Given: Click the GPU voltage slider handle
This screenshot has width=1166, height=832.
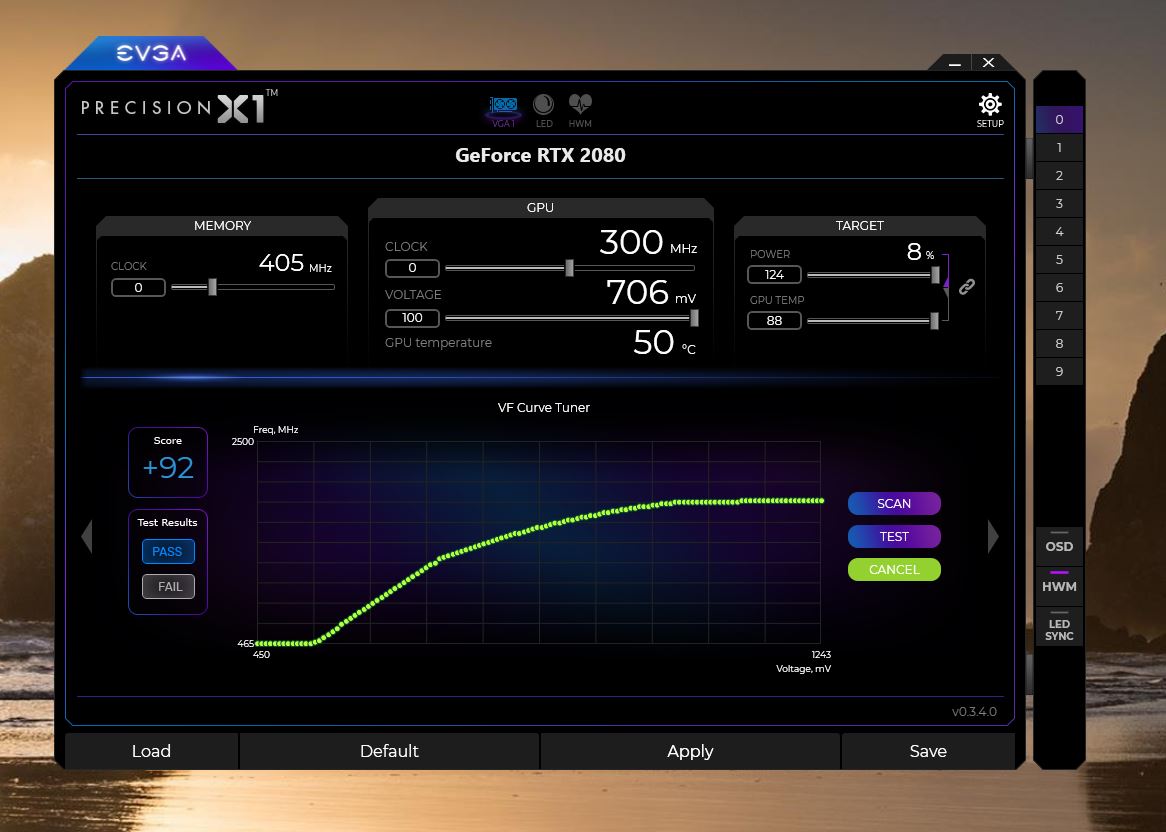Looking at the screenshot, I should tap(694, 318).
